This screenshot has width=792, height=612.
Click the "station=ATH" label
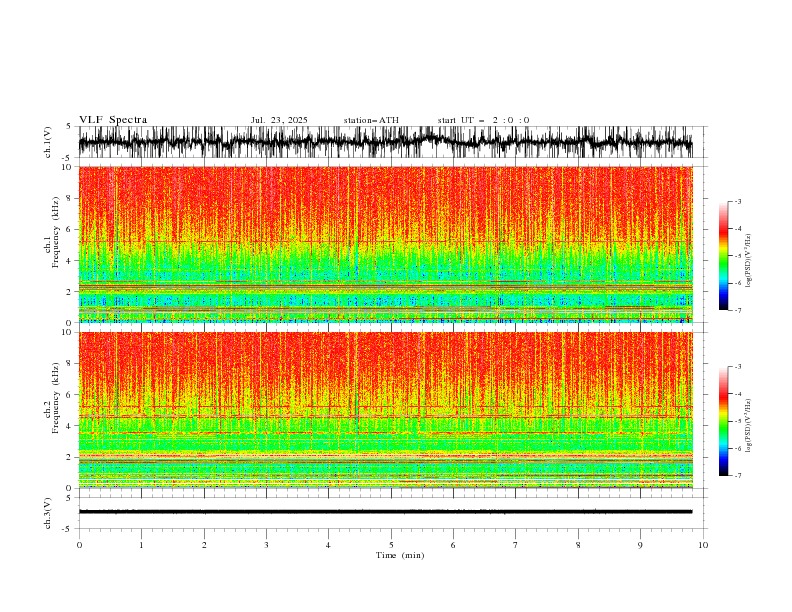(371, 120)
